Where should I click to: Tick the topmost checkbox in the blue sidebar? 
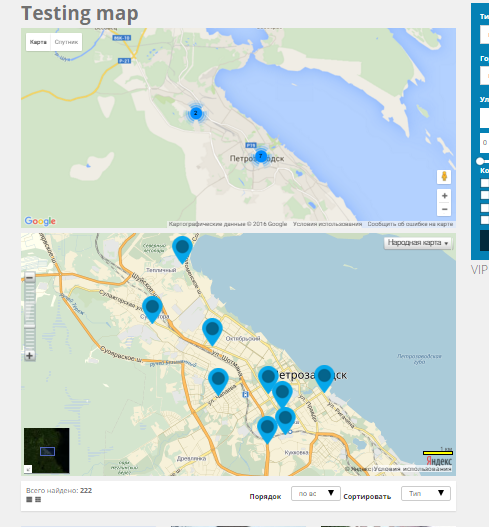[485, 183]
